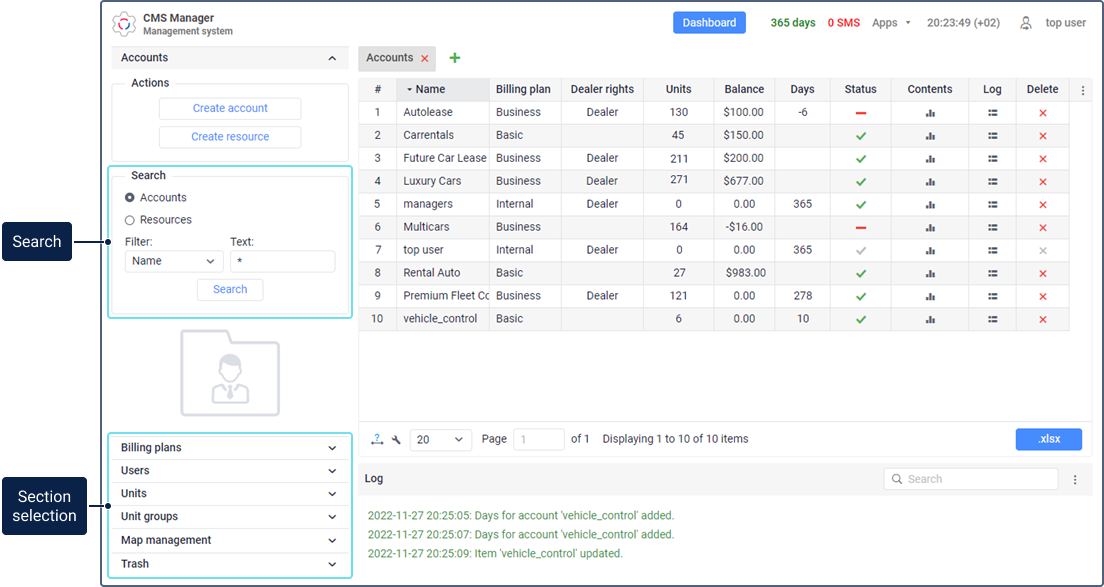Image resolution: width=1104 pixels, height=587 pixels.
Task: Open rows-per-page dropdown showing 20
Action: [x=440, y=439]
